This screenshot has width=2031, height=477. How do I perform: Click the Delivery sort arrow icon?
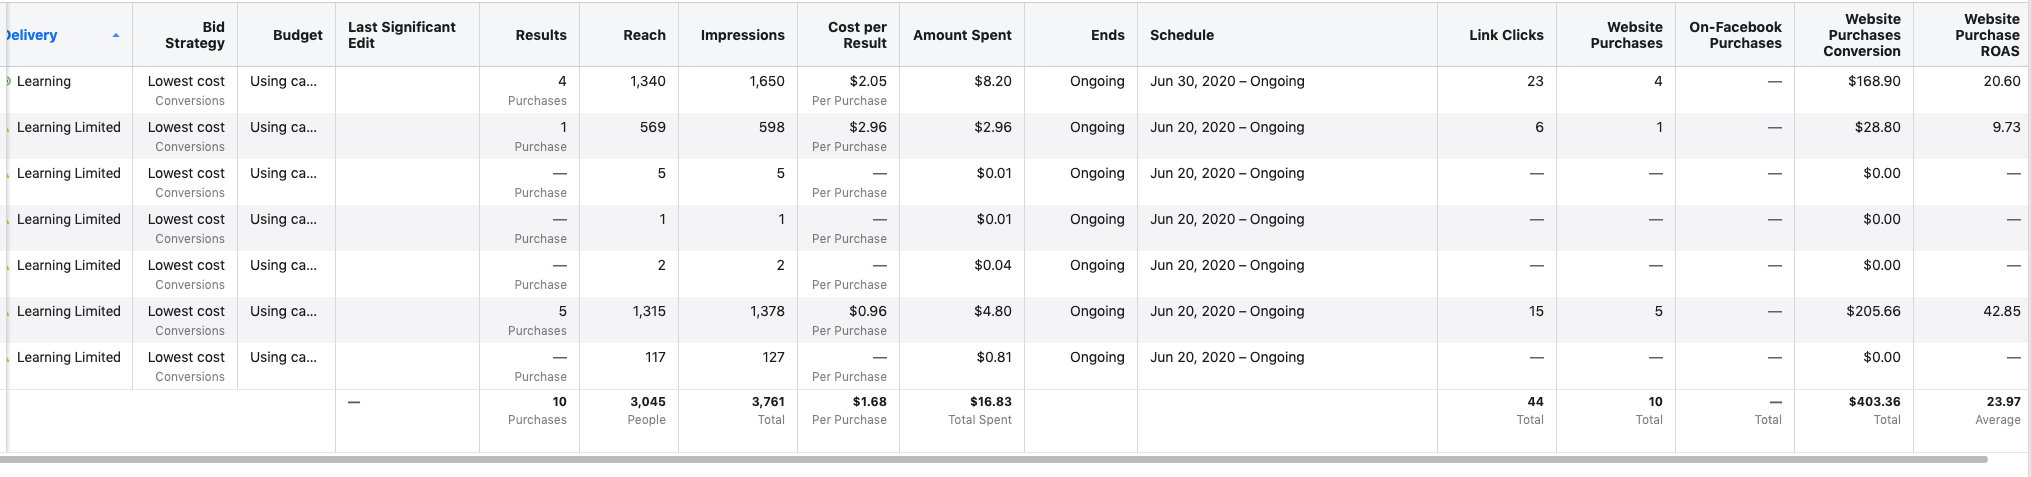coord(116,35)
